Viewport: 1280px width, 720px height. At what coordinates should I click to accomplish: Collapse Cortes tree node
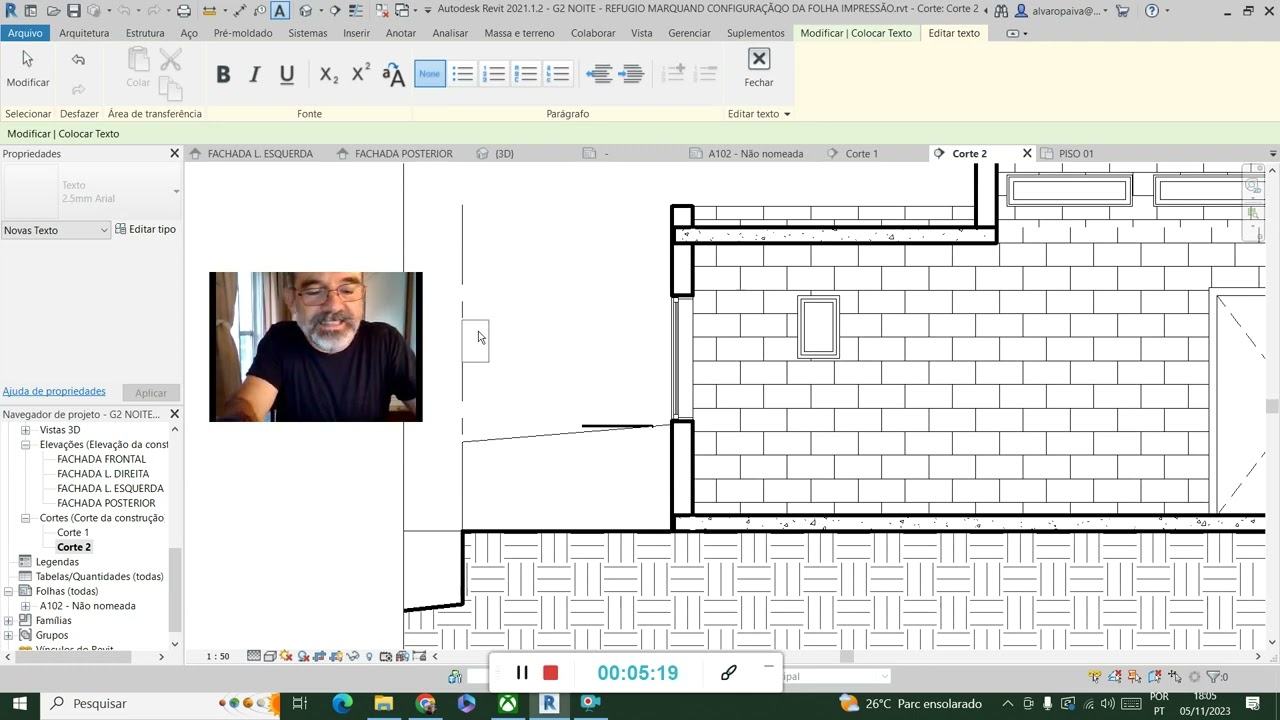(x=26, y=518)
